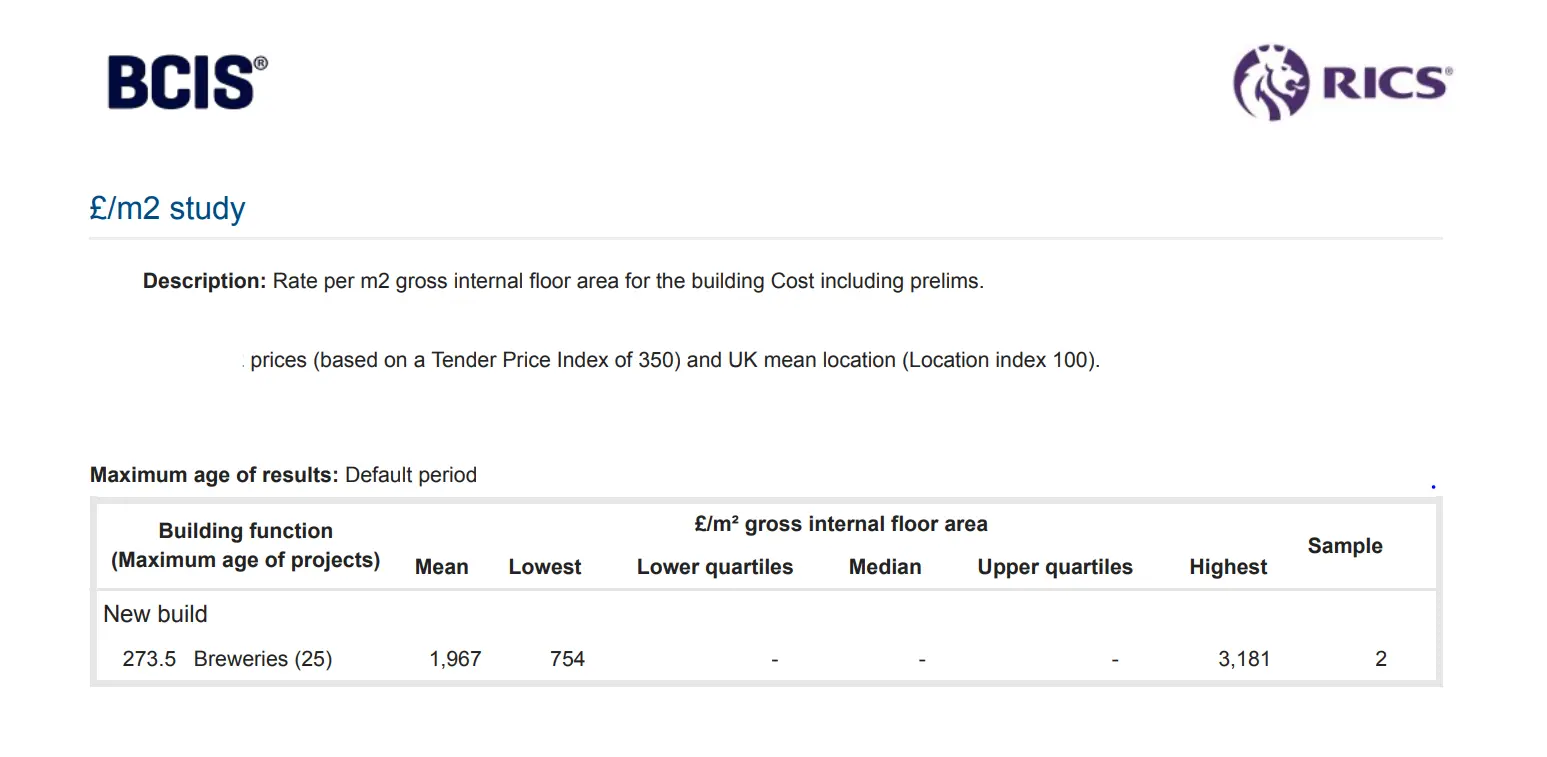The height and width of the screenshot is (757, 1547).
Task: Select the Building function column header
Action: (x=245, y=545)
